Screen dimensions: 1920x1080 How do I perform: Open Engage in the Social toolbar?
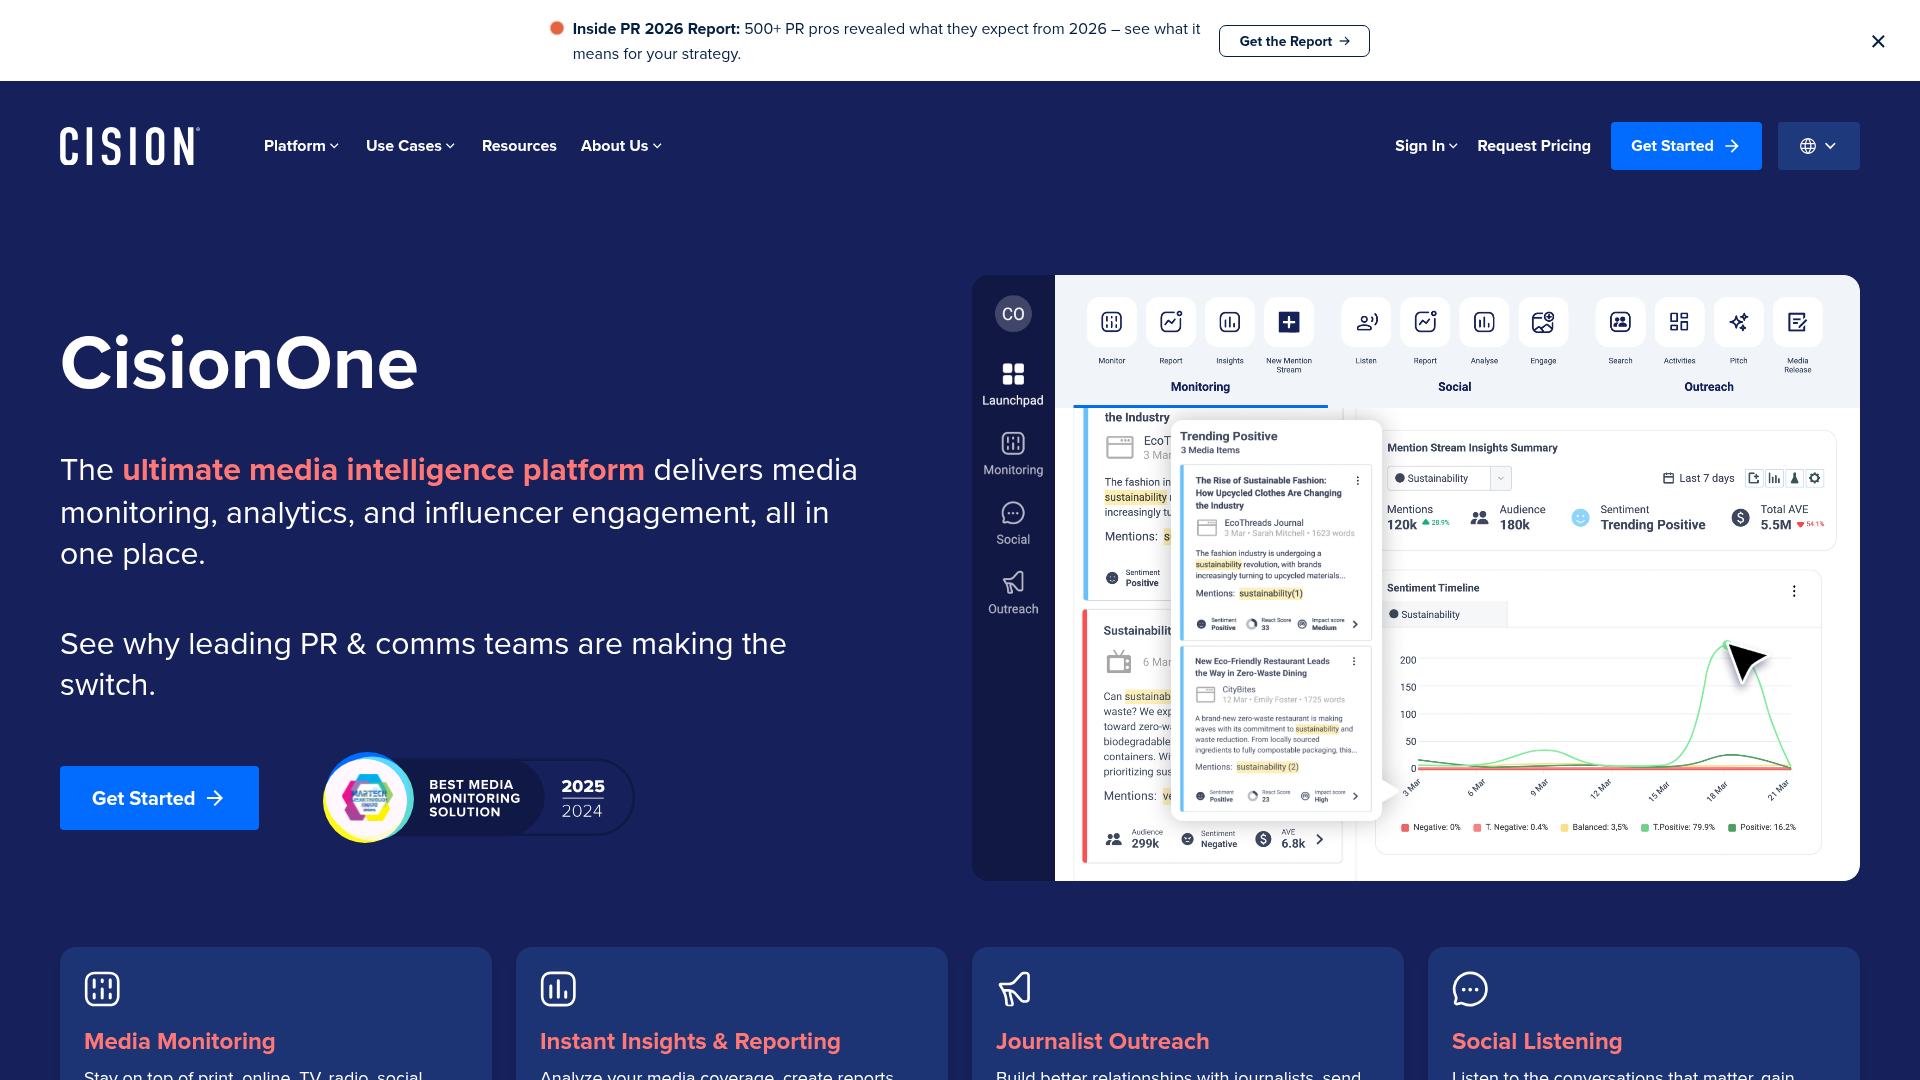pos(1543,323)
